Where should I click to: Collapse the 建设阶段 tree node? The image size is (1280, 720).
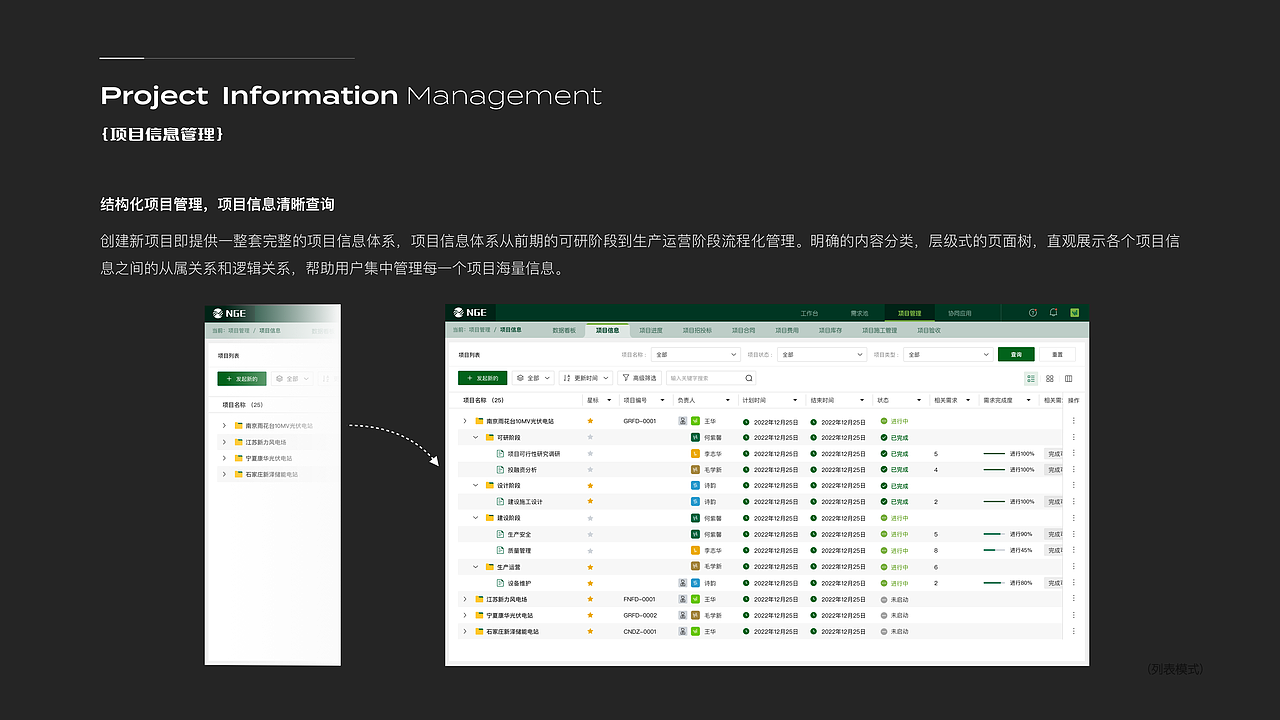476,518
